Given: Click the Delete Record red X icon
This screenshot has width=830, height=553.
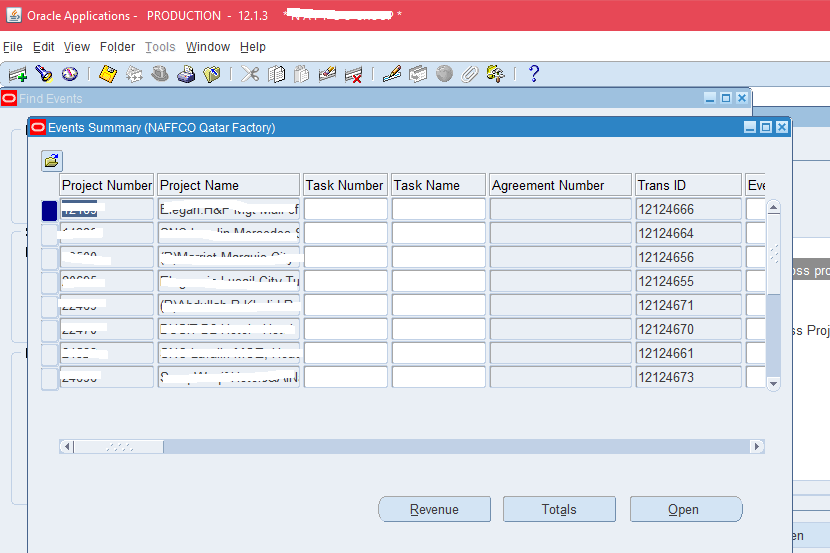Looking at the screenshot, I should click(353, 74).
